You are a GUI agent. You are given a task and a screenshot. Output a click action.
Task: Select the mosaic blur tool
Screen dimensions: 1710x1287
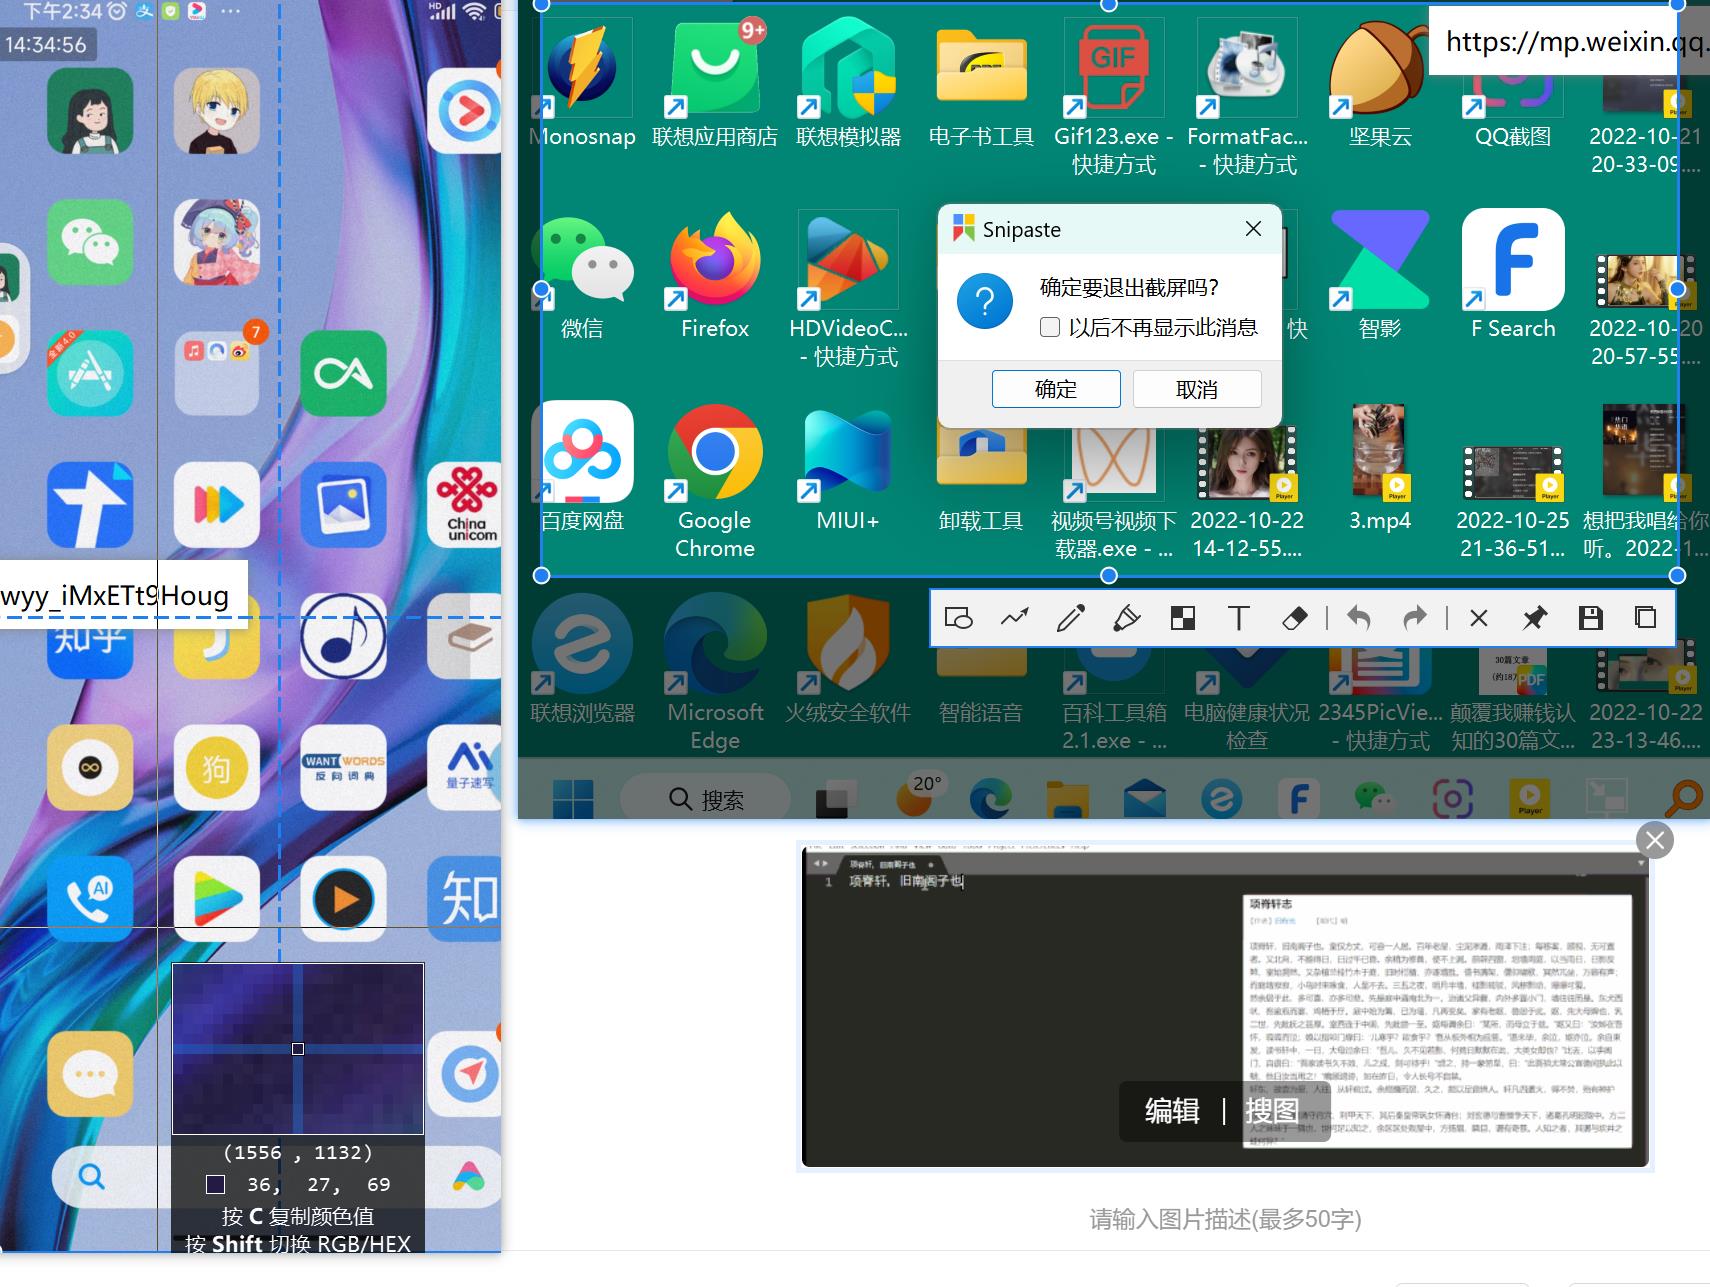pyautogui.click(x=1182, y=618)
